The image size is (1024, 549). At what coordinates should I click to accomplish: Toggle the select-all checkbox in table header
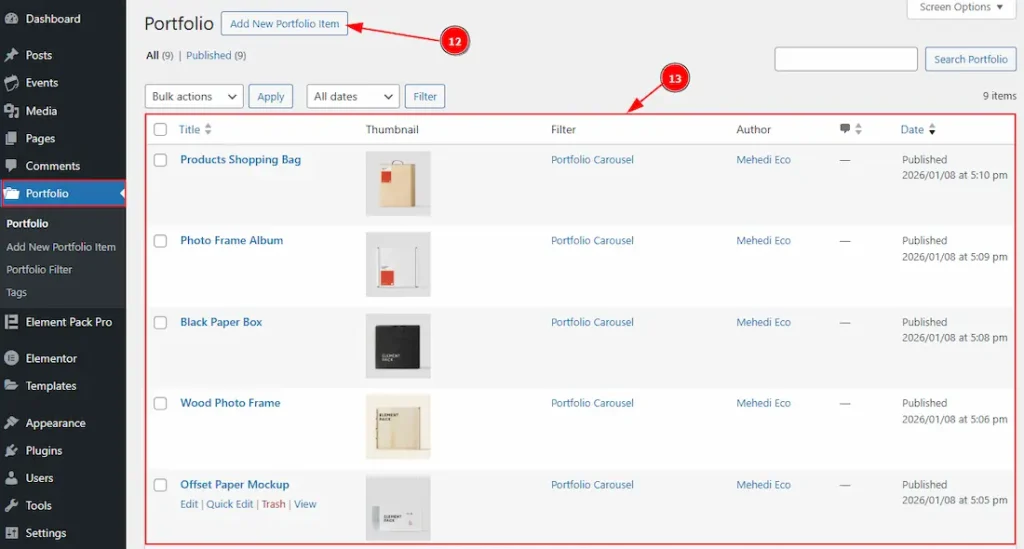coord(160,129)
